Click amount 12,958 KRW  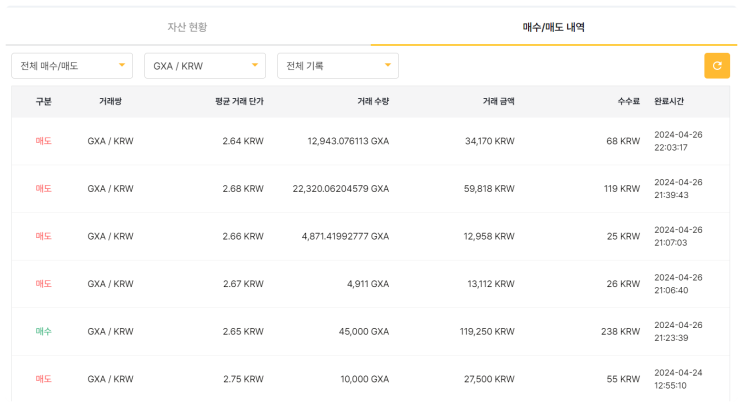pyautogui.click(x=489, y=236)
